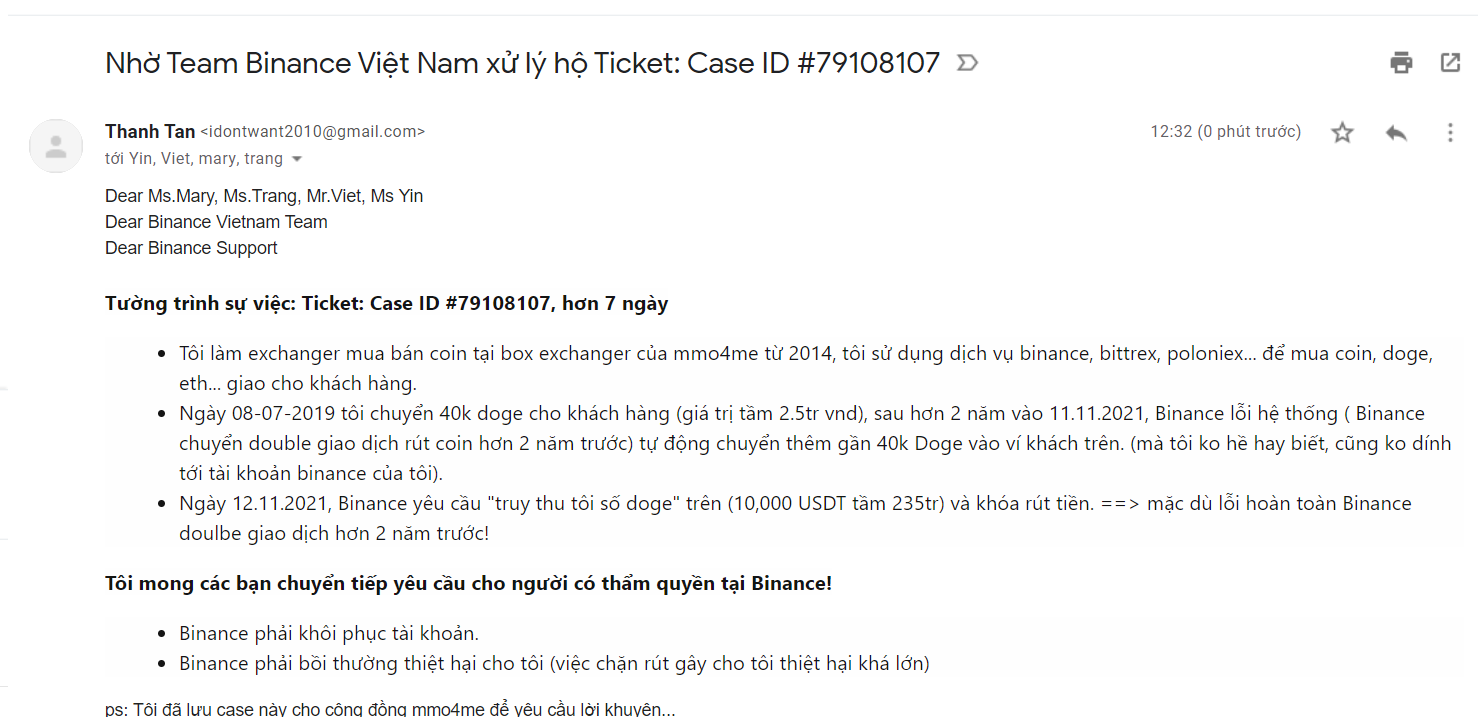This screenshot has height=717, width=1478.
Task: Print this email with the printer icon
Action: (1401, 63)
